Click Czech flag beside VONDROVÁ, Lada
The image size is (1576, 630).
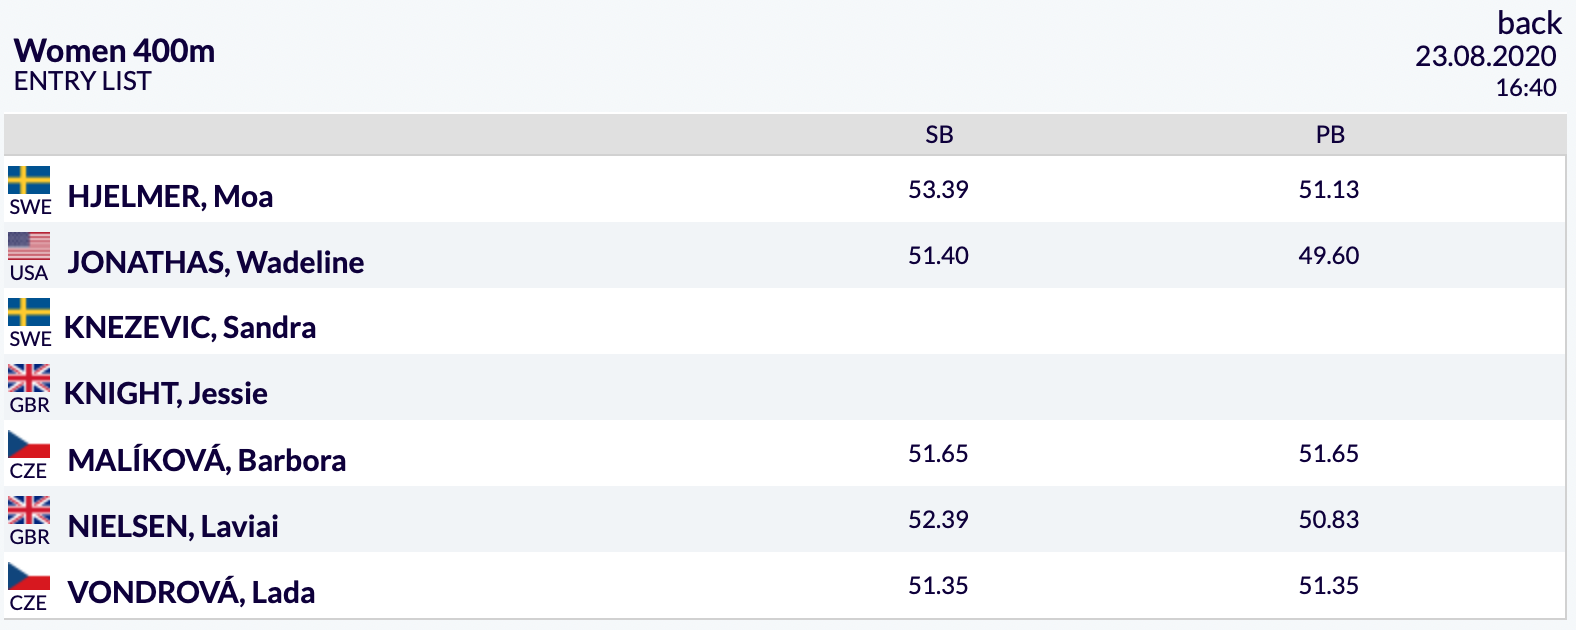tap(29, 576)
